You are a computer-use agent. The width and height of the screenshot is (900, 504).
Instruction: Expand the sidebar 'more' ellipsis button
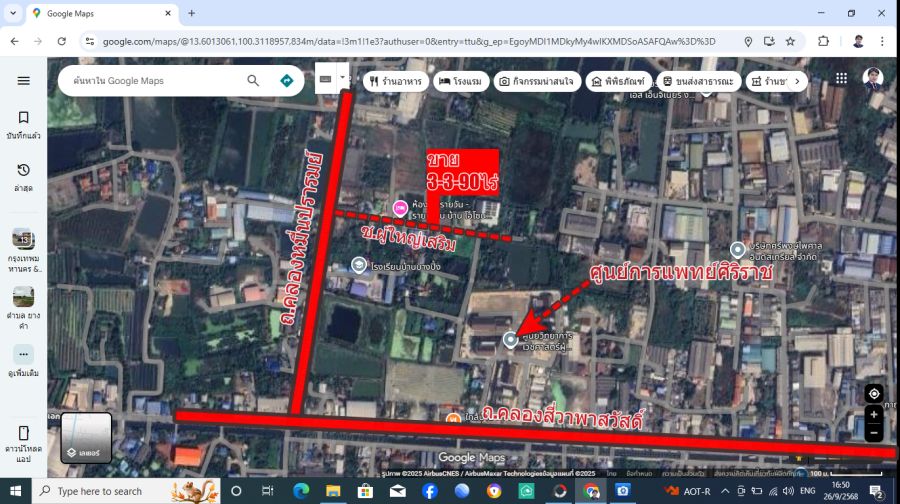[x=23, y=355]
